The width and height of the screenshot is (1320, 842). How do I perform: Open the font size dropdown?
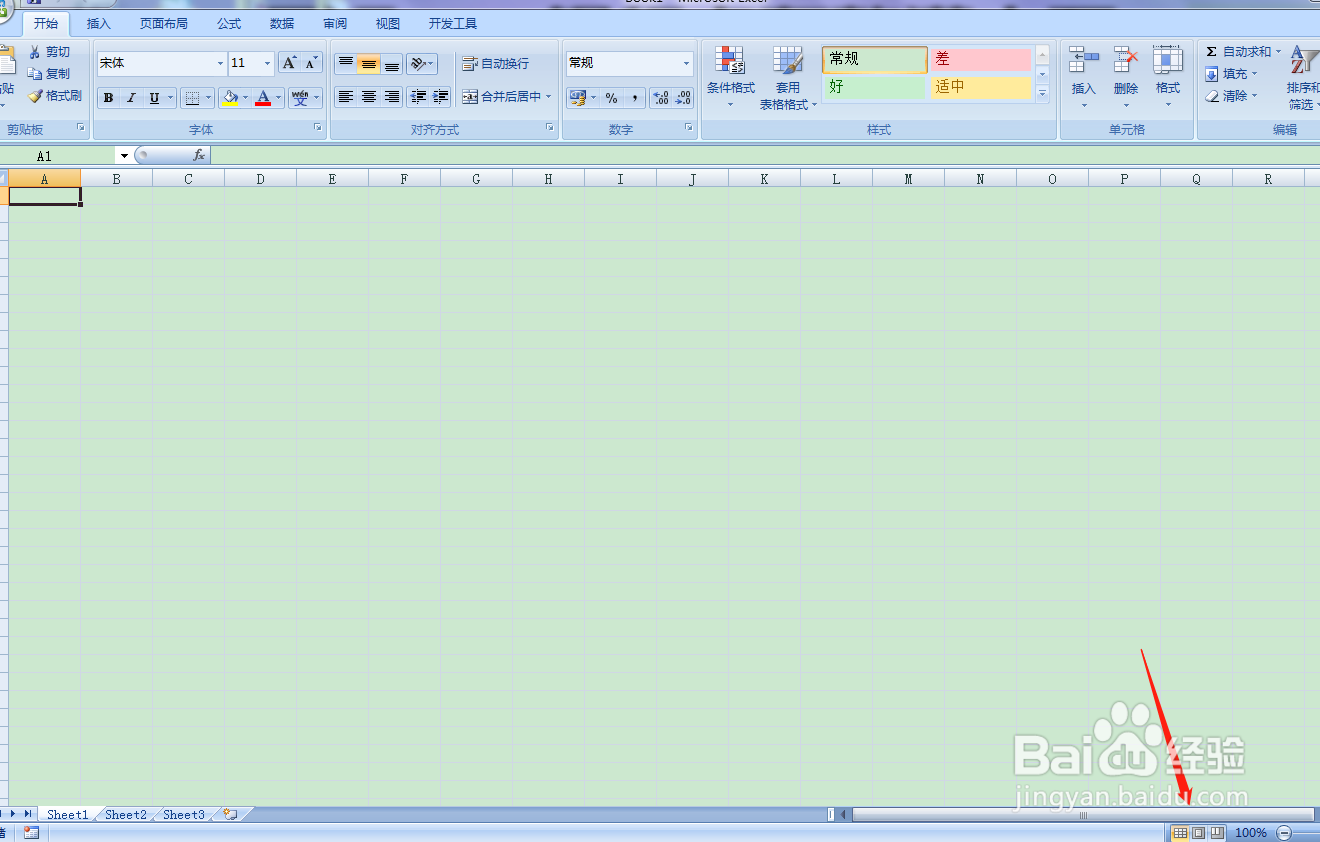click(268, 63)
